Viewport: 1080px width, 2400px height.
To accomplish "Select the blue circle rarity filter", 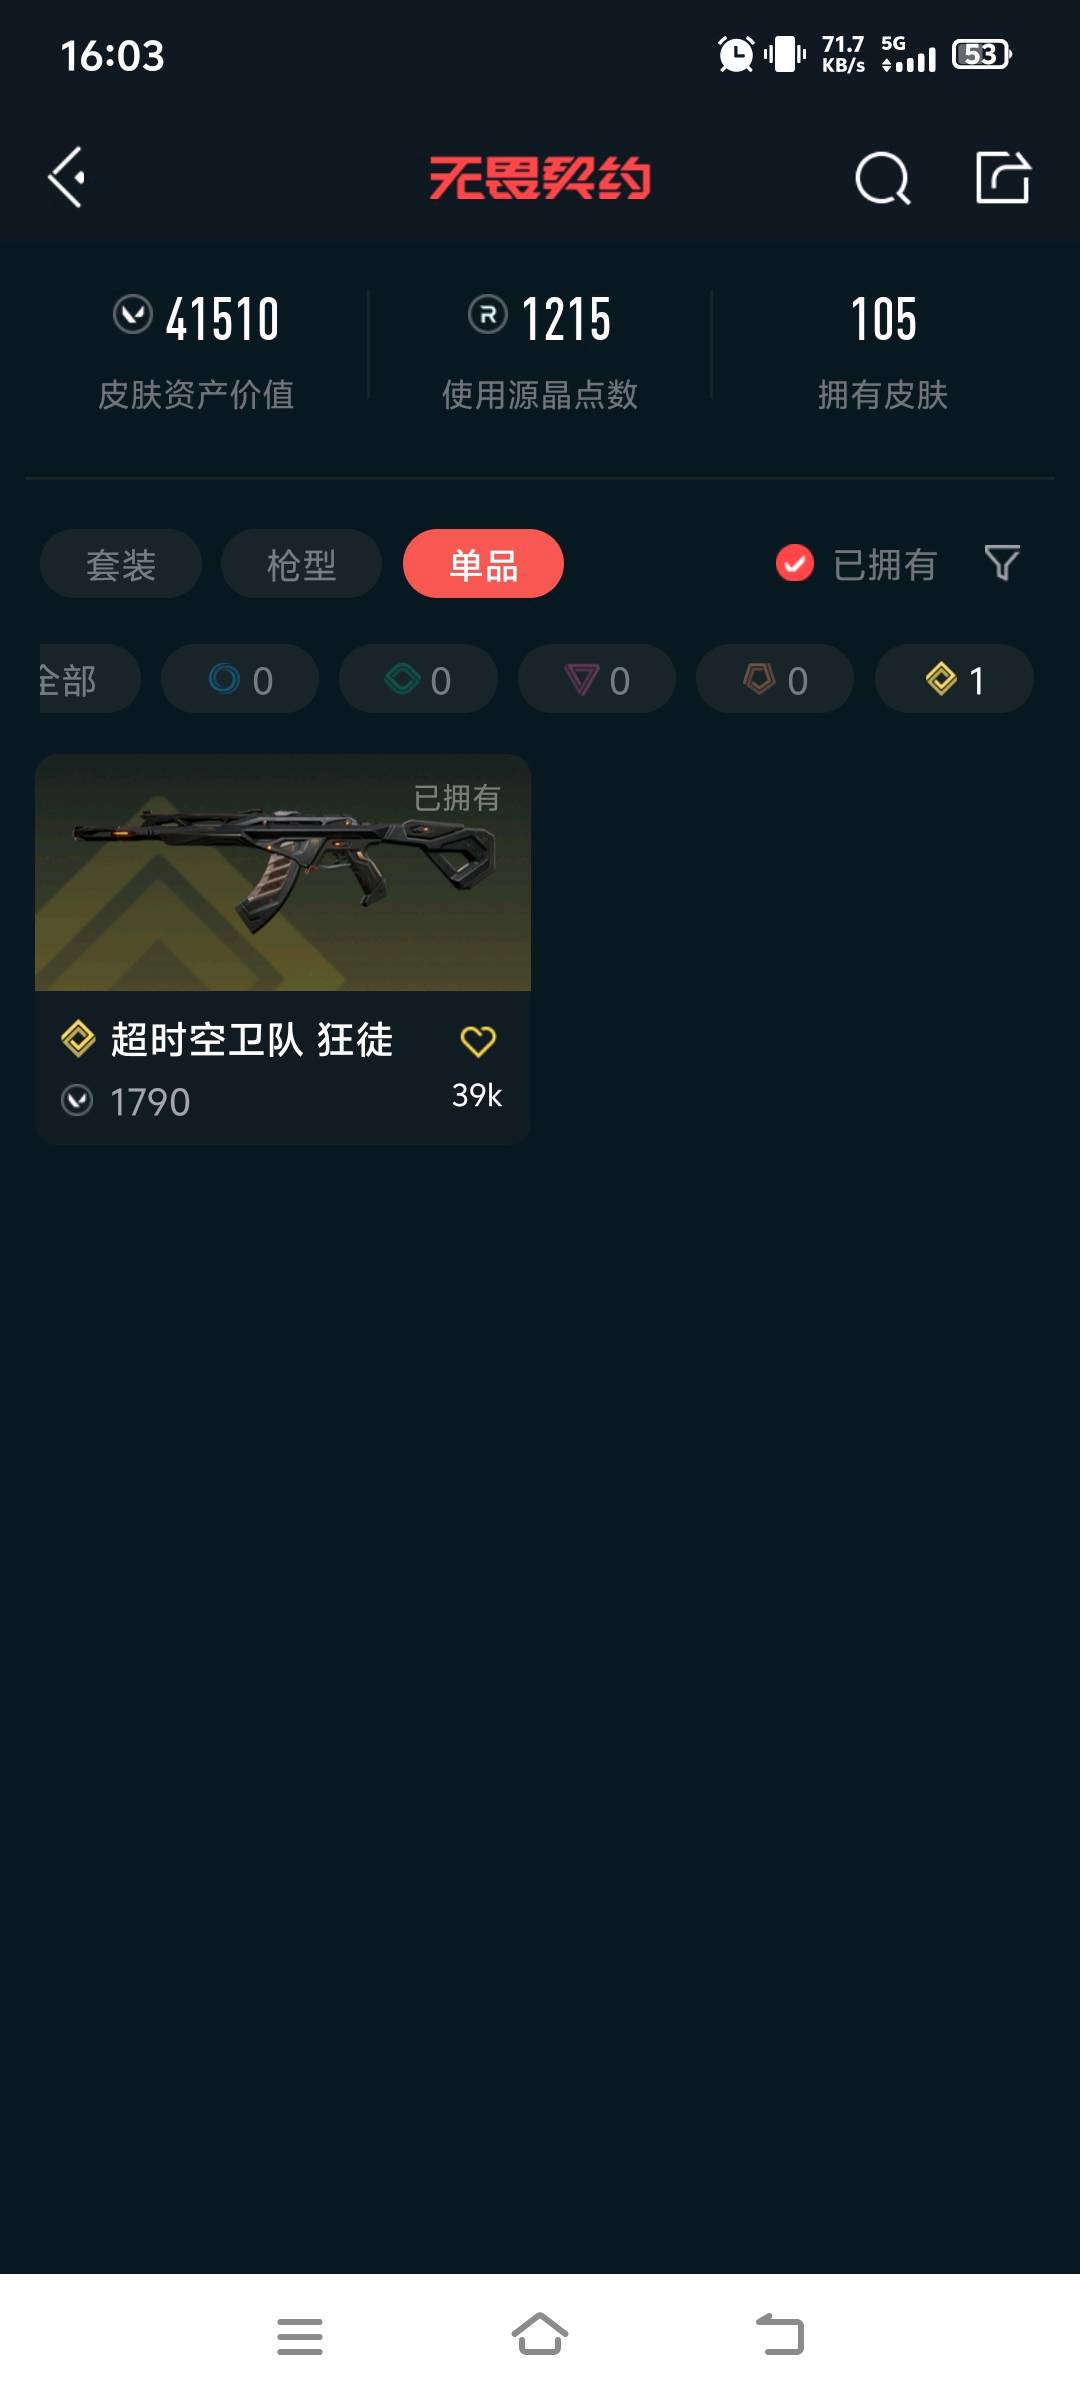I will pyautogui.click(x=240, y=679).
